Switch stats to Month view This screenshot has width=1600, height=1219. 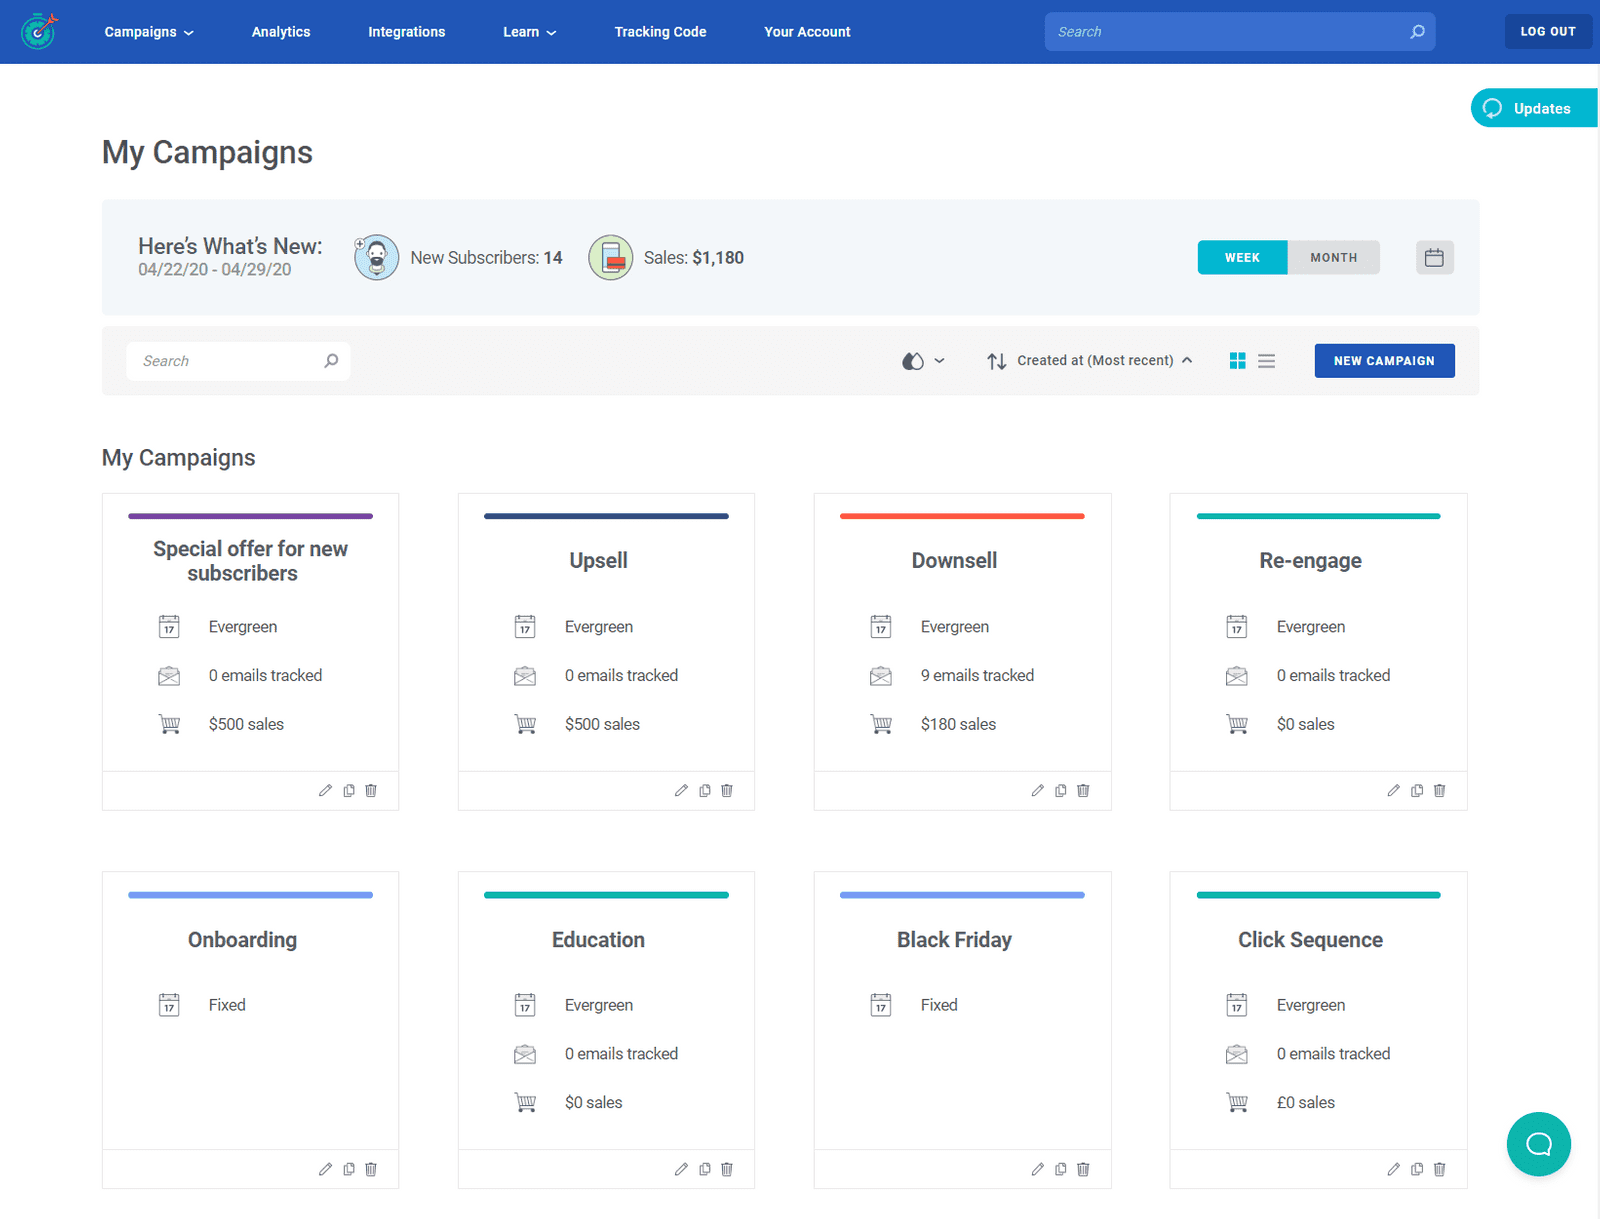click(1333, 258)
